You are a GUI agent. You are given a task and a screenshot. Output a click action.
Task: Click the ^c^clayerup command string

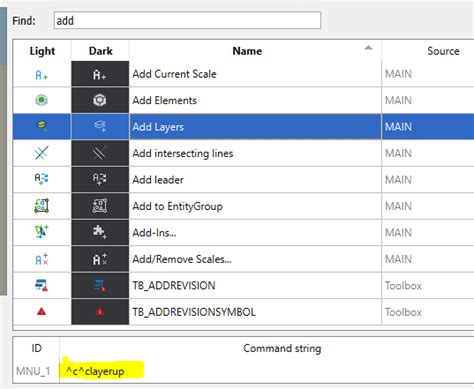[95, 371]
